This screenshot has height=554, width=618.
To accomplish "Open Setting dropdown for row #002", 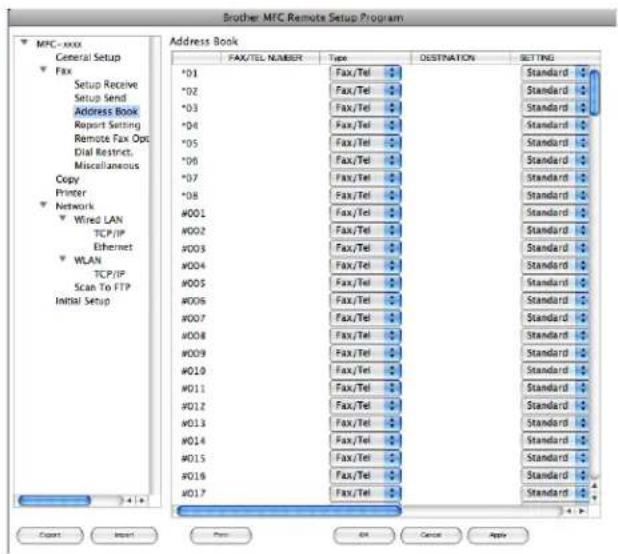I will click(x=555, y=230).
